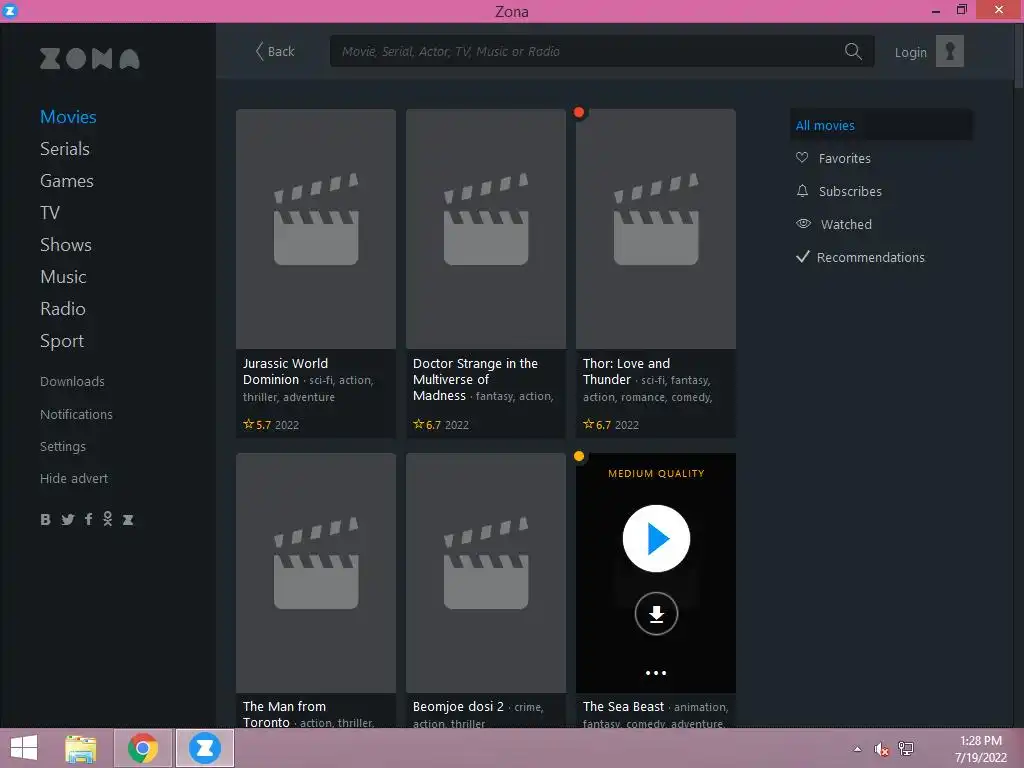
Task: Open Downloads page
Action: pos(72,381)
